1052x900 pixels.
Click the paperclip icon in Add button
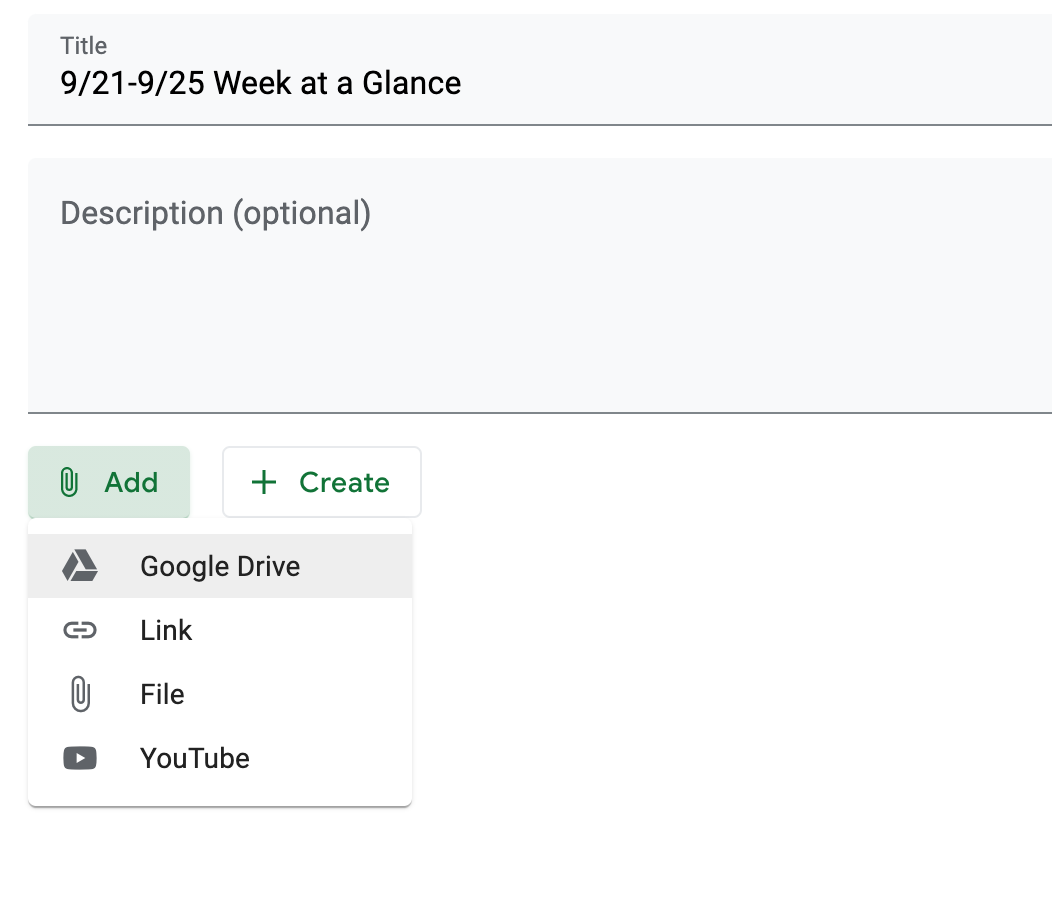coord(68,482)
